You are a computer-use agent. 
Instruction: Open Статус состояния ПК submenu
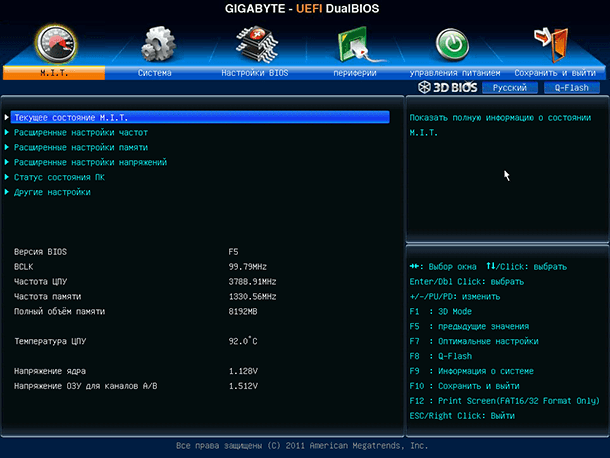[x=59, y=177]
